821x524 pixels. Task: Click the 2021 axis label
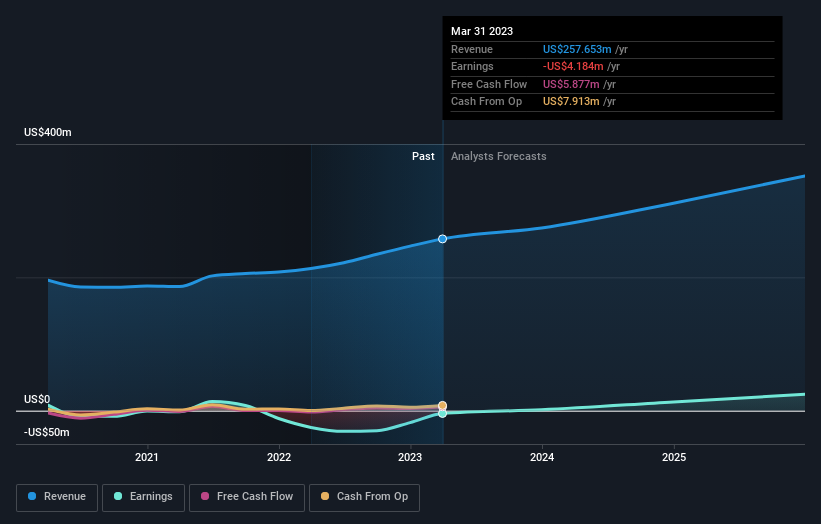[x=147, y=457]
